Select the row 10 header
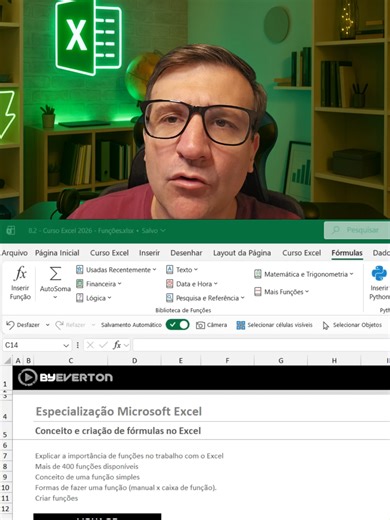This screenshot has height=520, width=390. 5,488
